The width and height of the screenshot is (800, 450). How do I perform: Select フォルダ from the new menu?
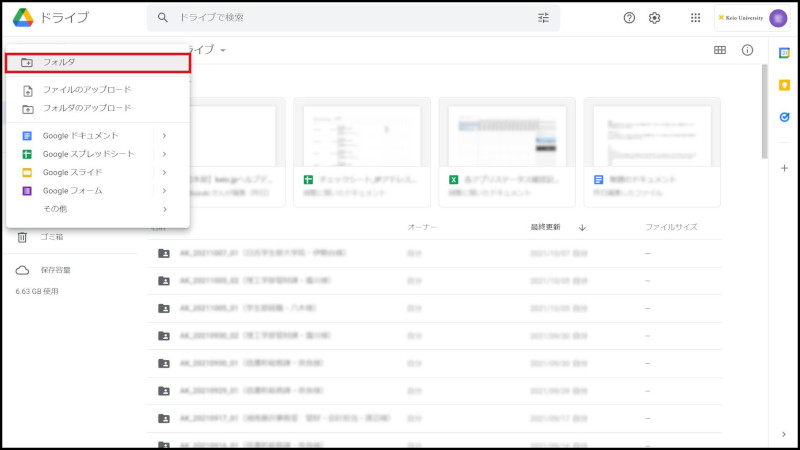point(97,62)
